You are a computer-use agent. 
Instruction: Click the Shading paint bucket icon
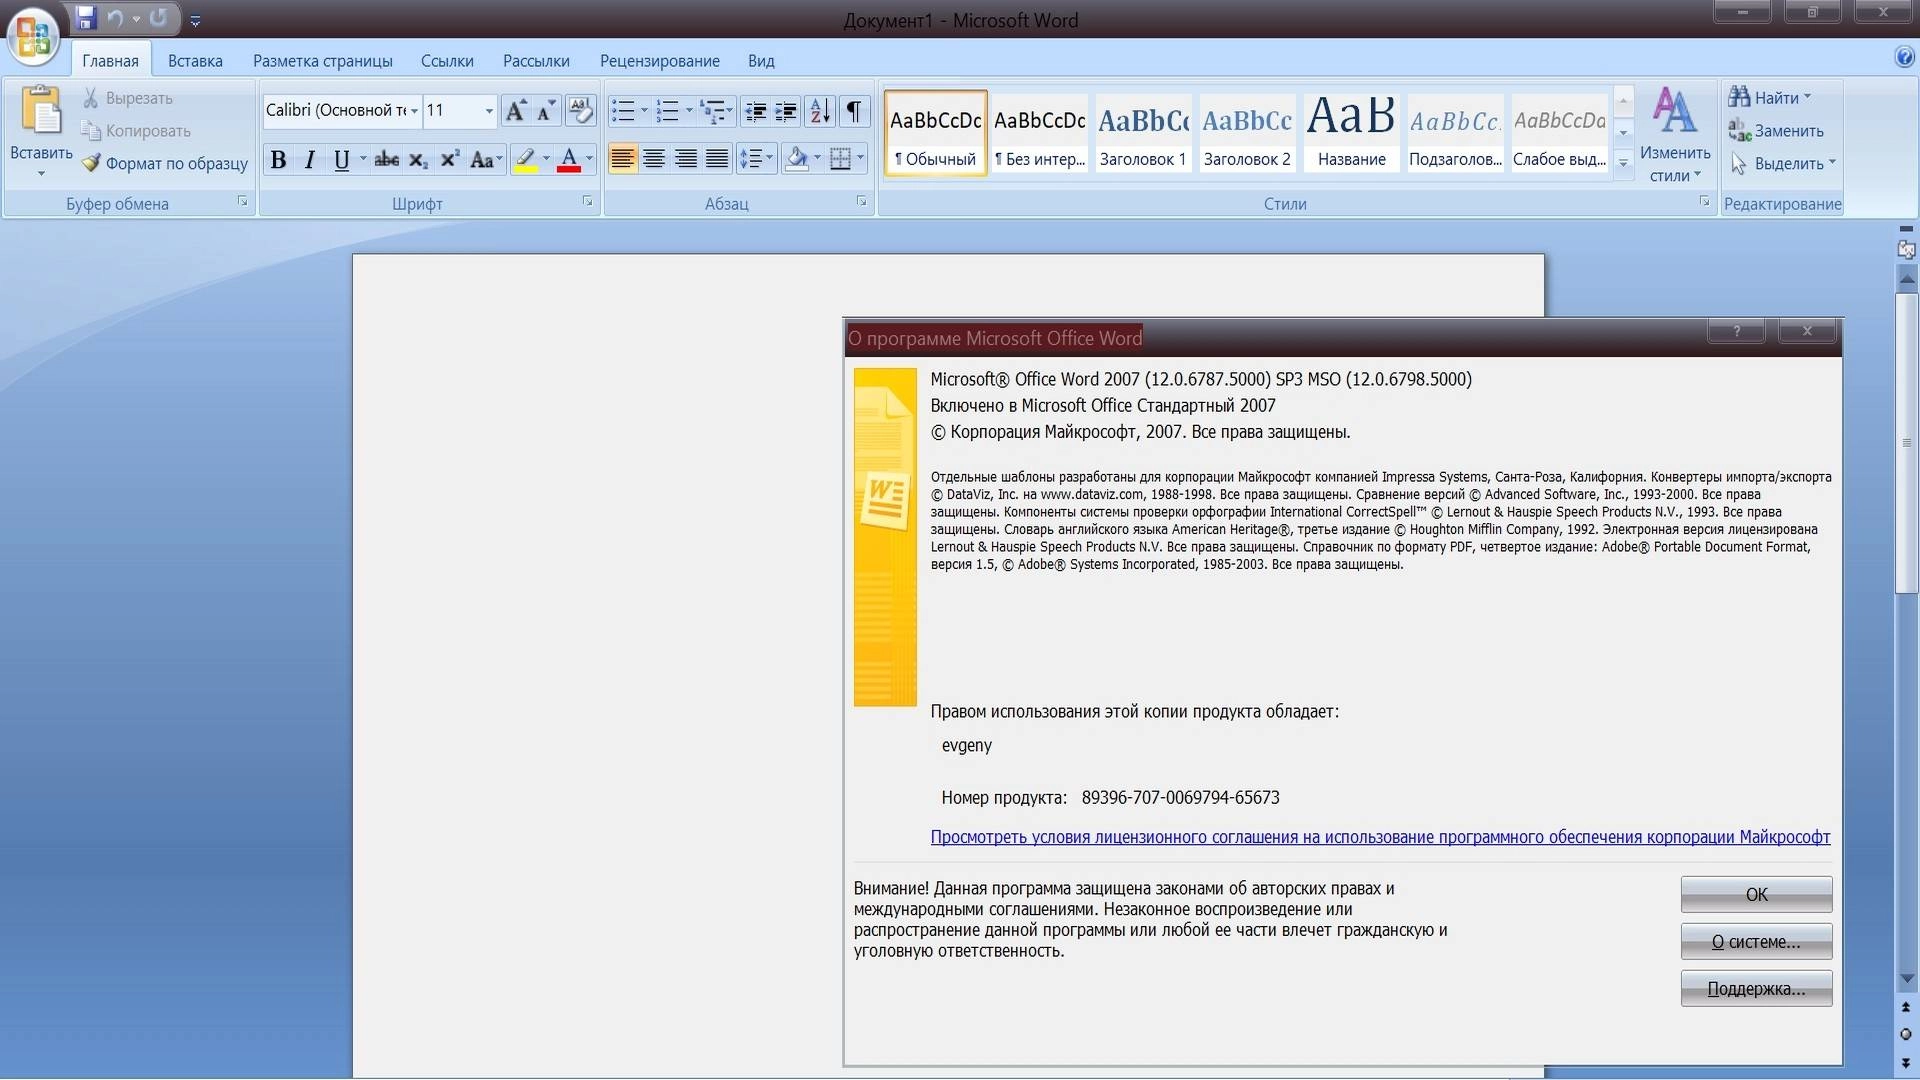pyautogui.click(x=797, y=159)
